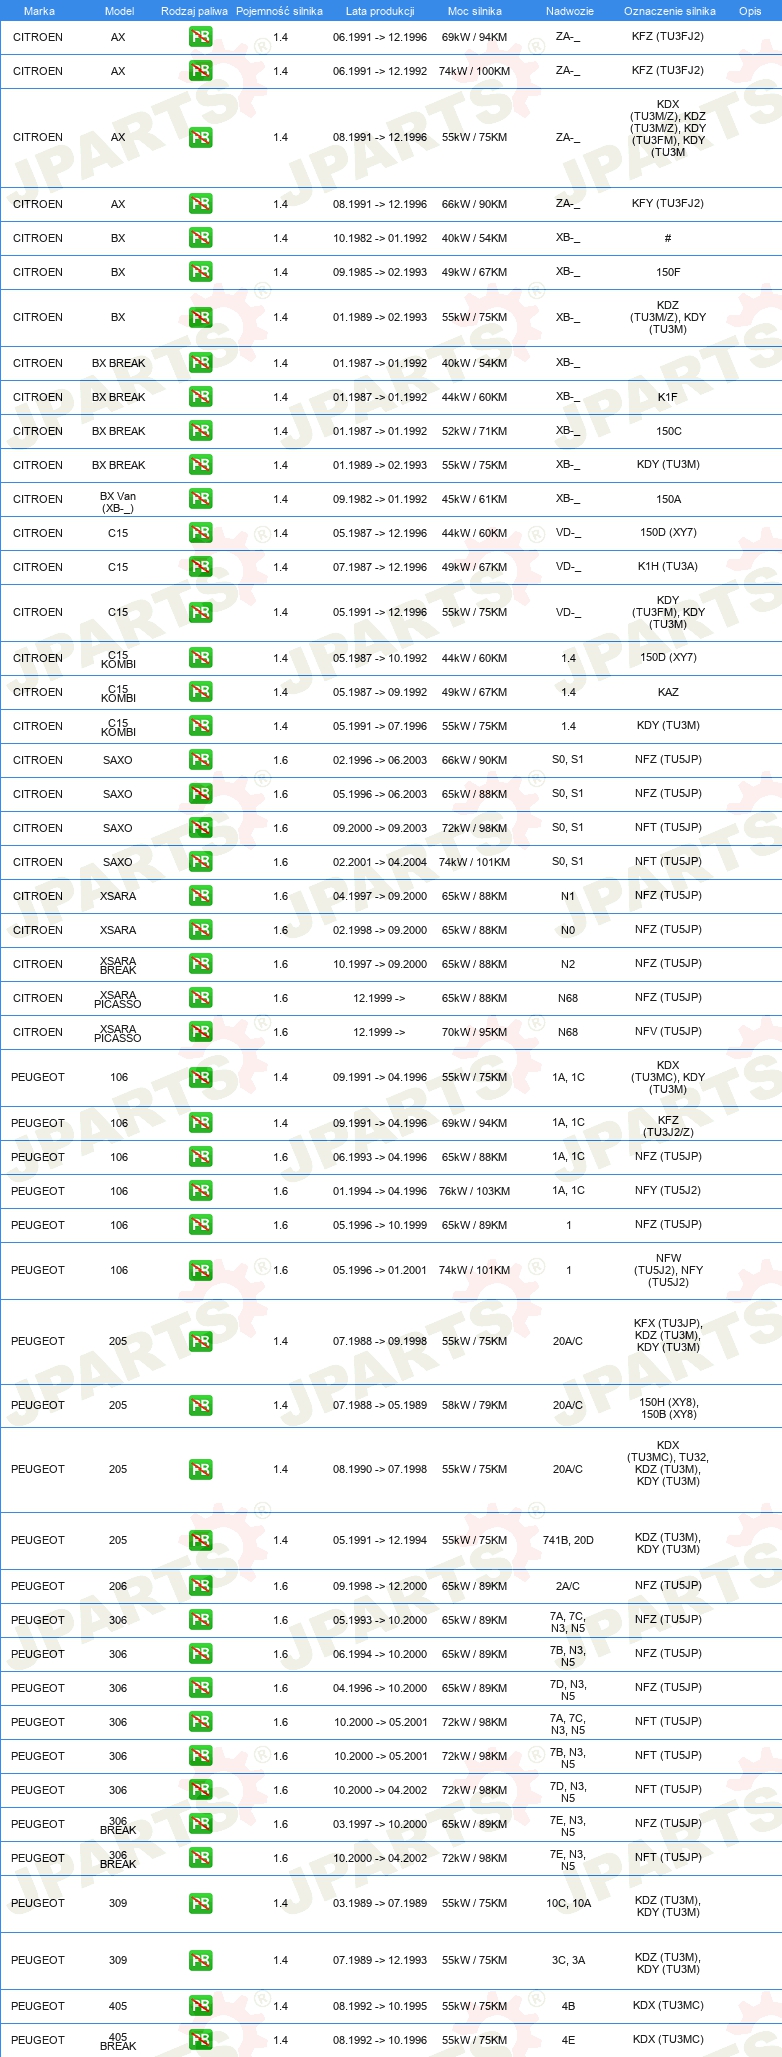782x2057 pixels.
Task: Select the "58kW / 79KM" power cell
Action: pyautogui.click(x=474, y=1405)
